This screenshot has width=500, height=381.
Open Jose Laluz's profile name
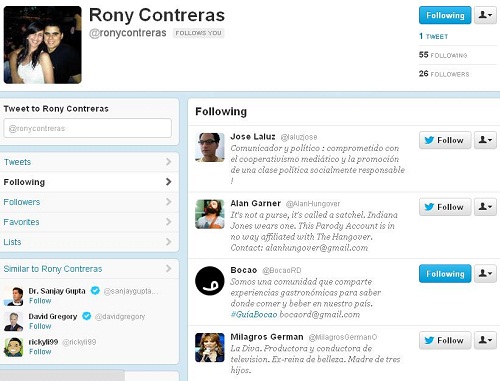(x=253, y=137)
